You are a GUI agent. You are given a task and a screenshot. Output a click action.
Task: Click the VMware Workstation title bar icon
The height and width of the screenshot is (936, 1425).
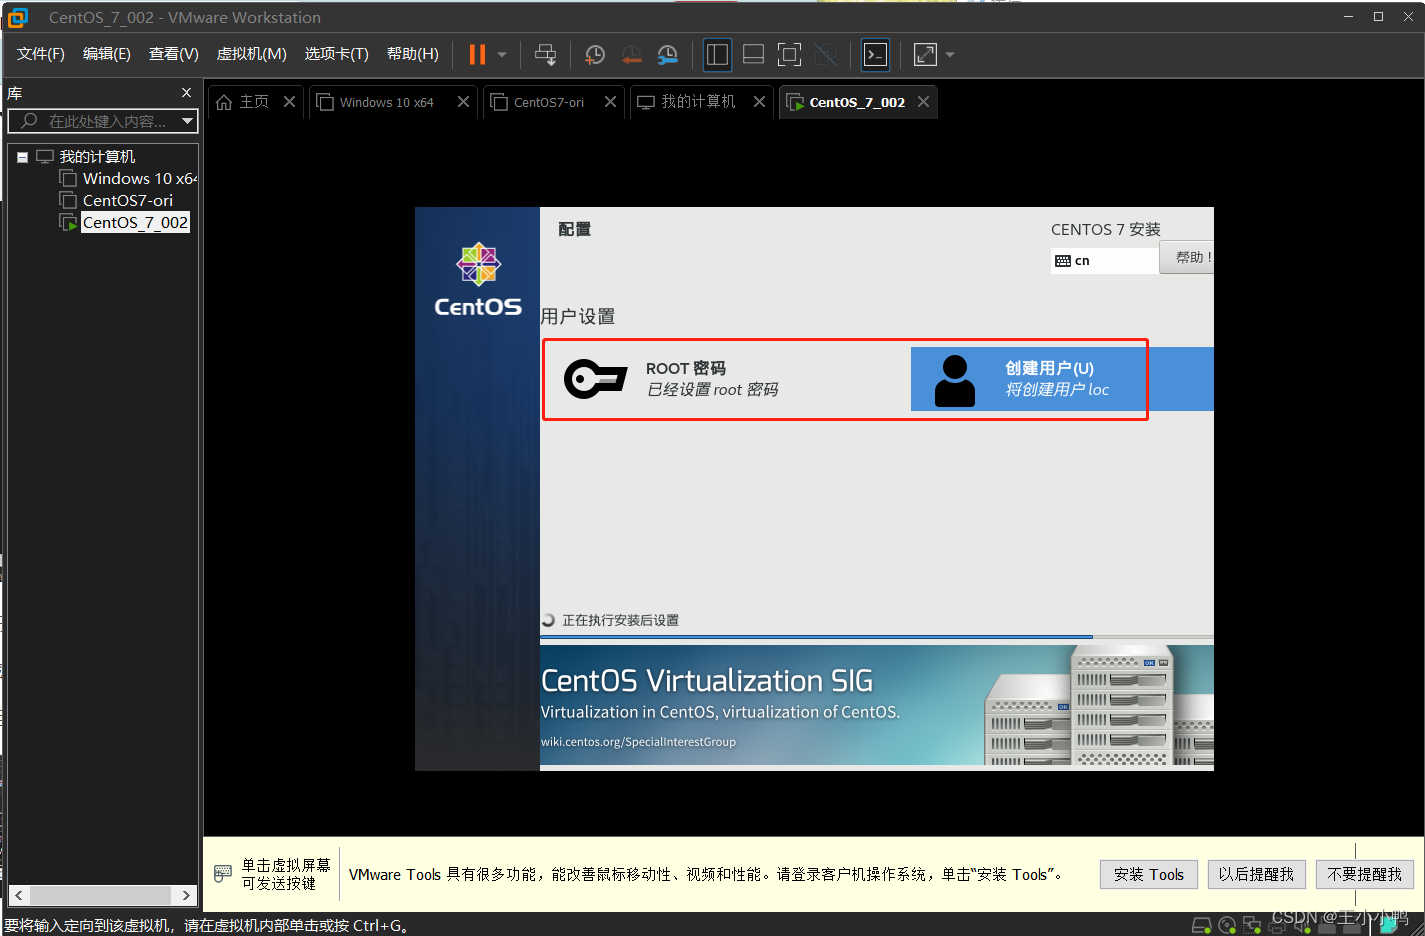click(18, 17)
